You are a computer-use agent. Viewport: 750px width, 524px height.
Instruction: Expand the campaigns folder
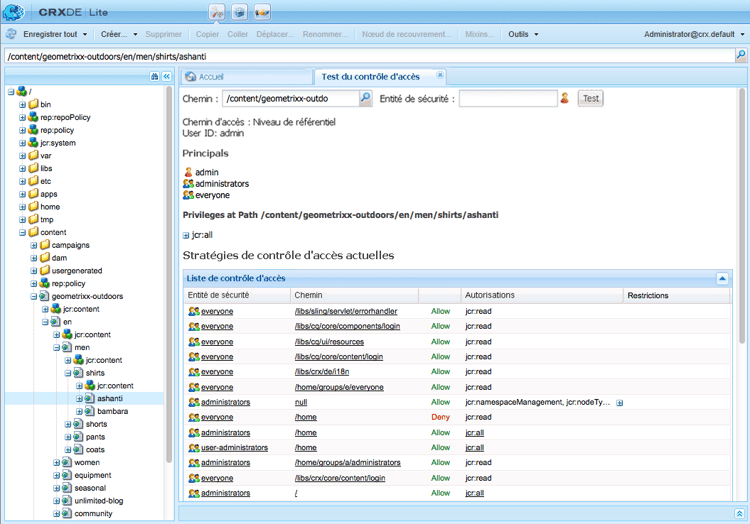(x=33, y=245)
